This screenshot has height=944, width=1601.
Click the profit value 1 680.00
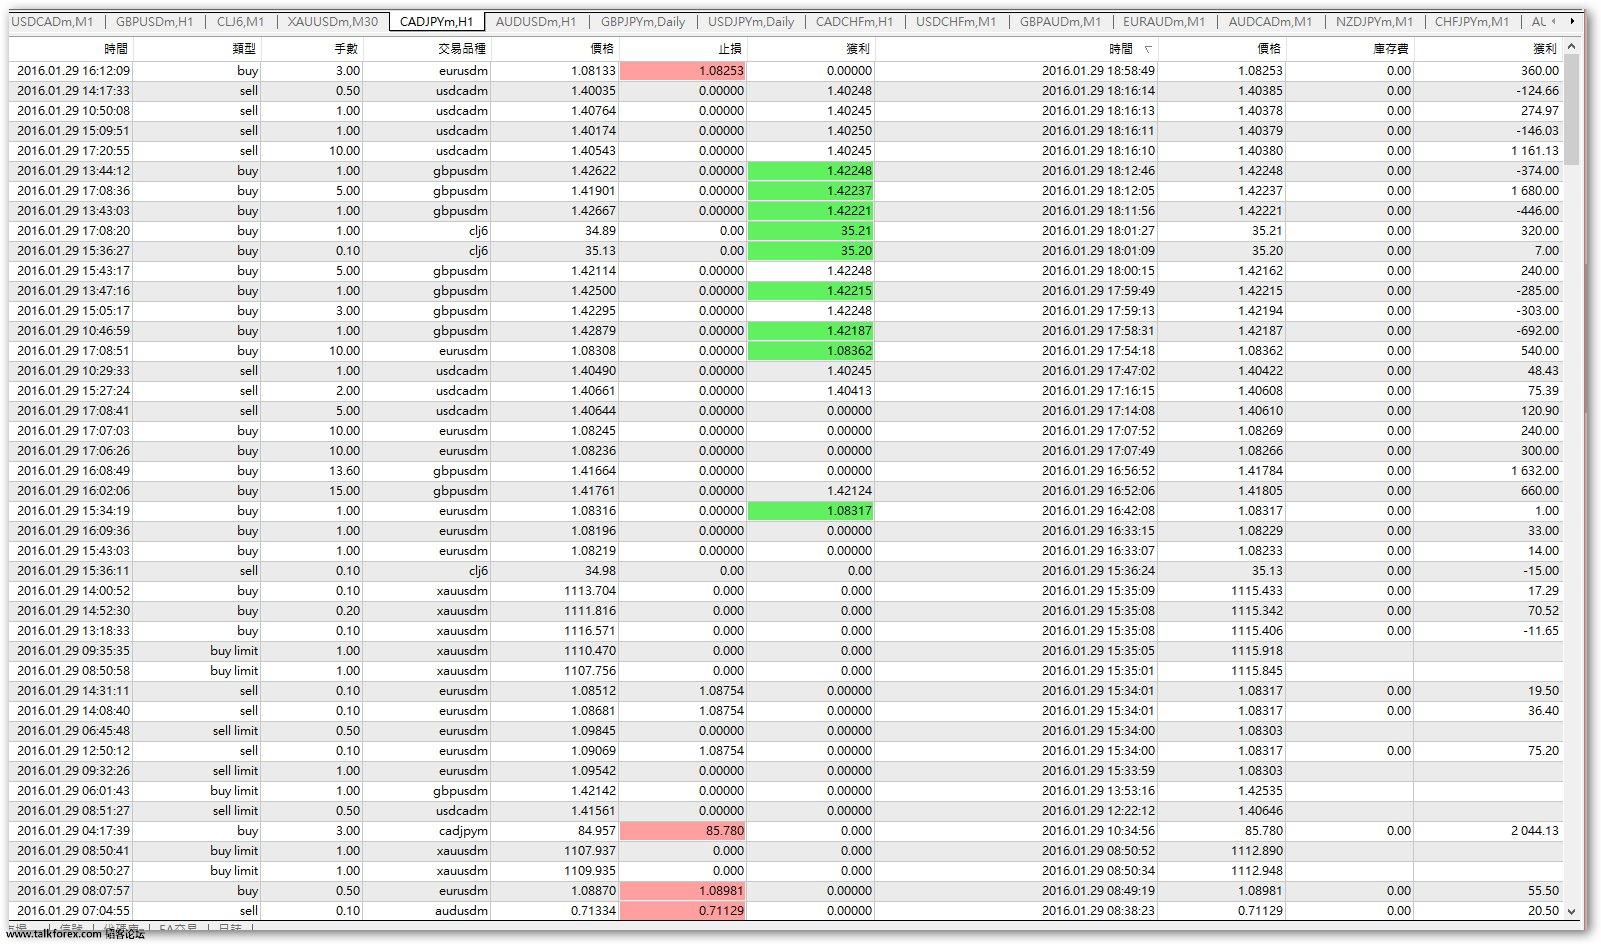pyautogui.click(x=1534, y=191)
